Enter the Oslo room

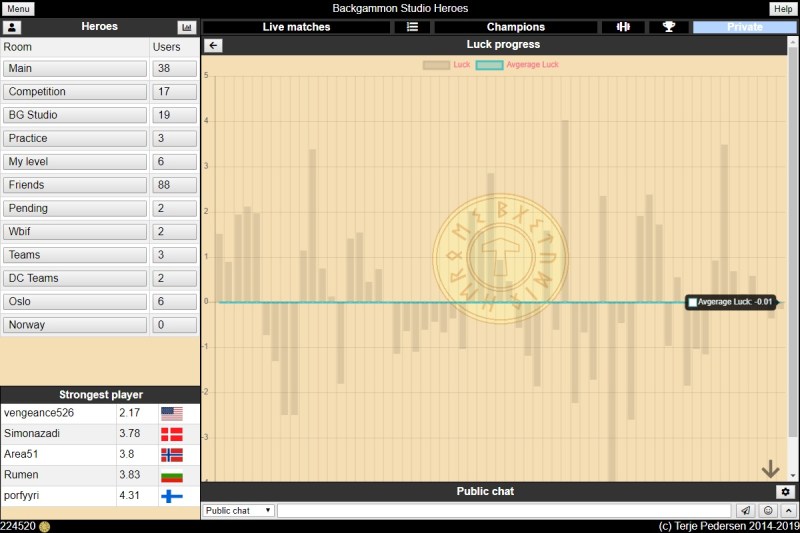click(74, 301)
